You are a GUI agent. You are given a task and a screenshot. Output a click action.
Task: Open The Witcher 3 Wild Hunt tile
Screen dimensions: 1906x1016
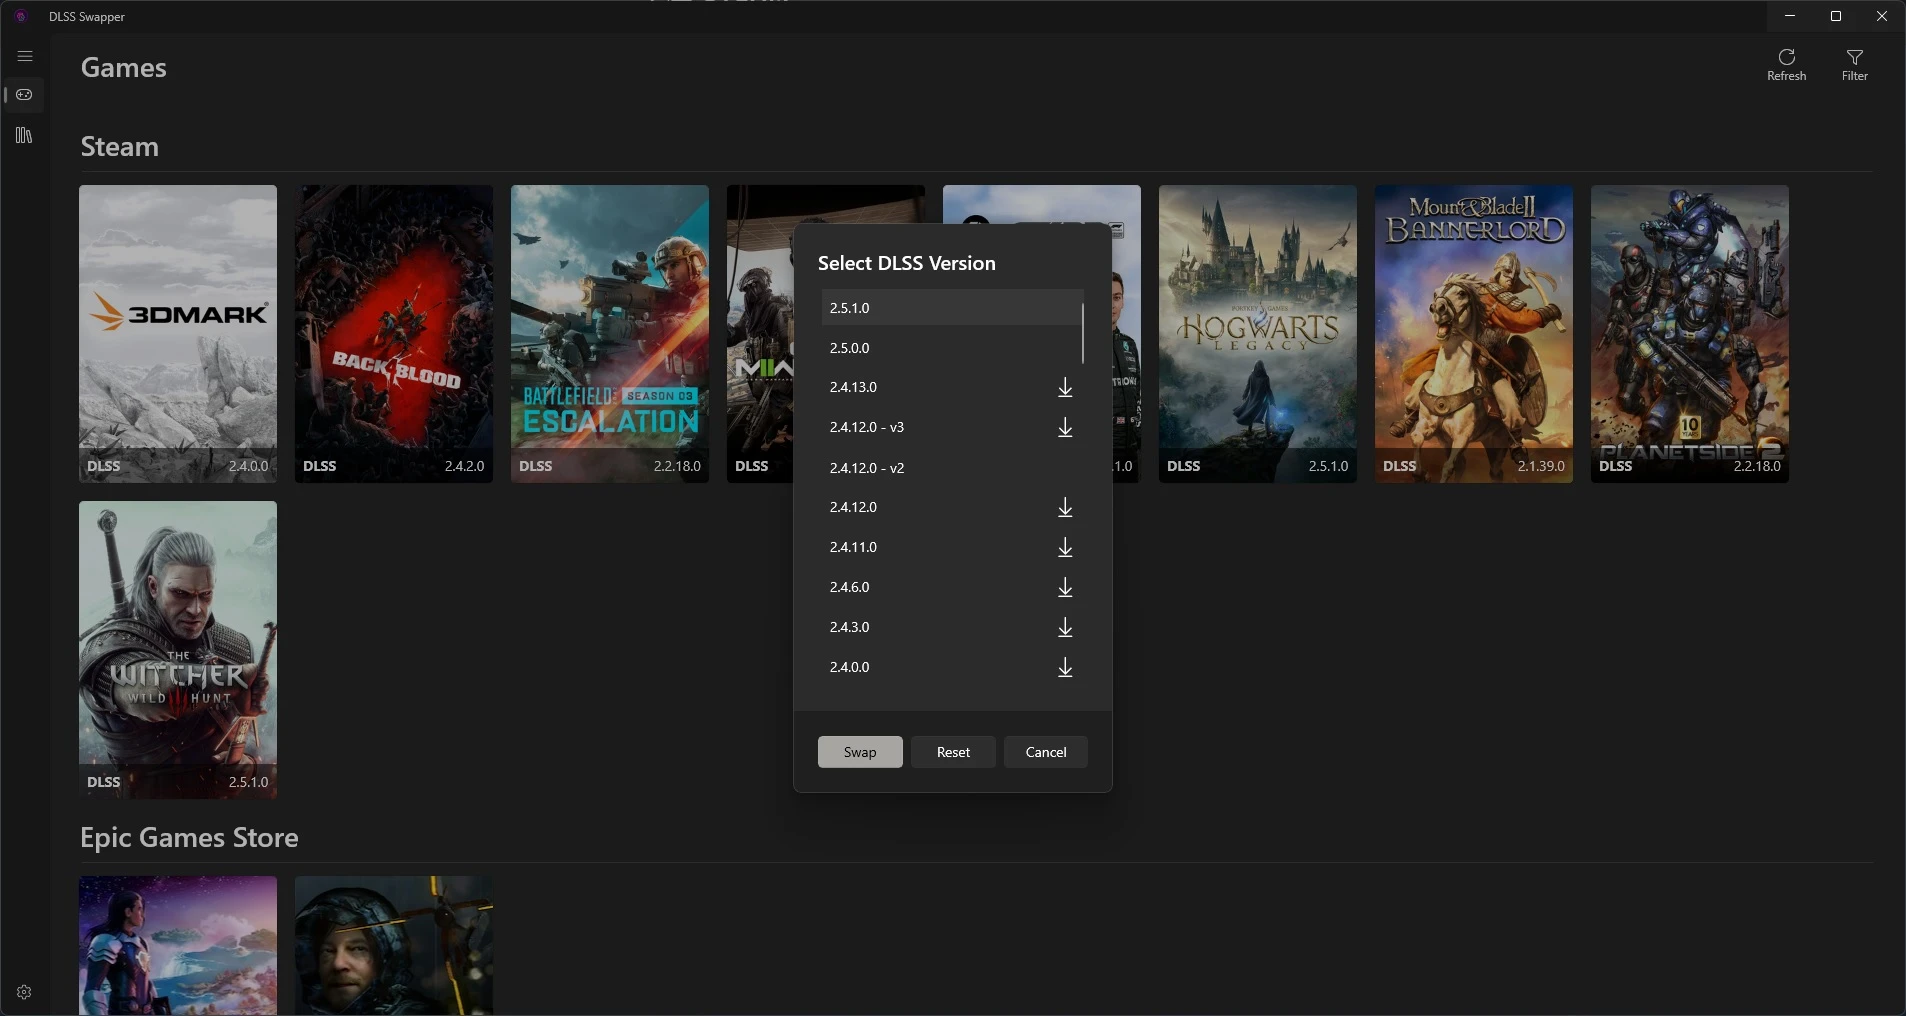[x=177, y=650]
